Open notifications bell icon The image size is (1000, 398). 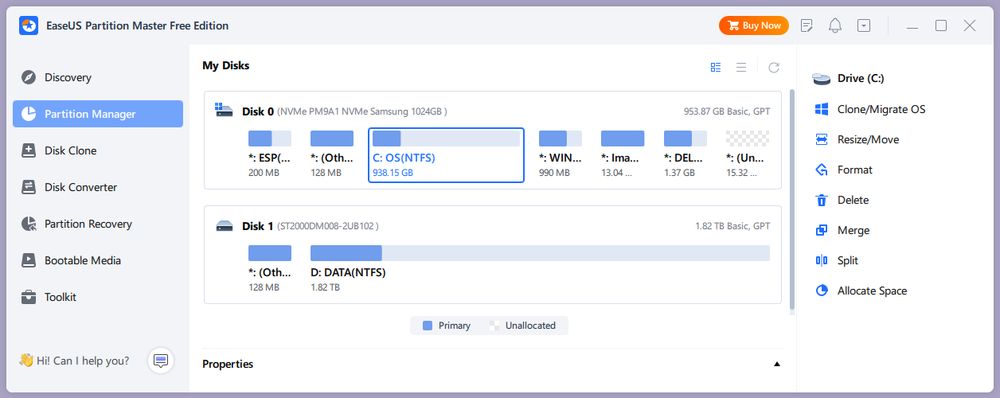835,26
